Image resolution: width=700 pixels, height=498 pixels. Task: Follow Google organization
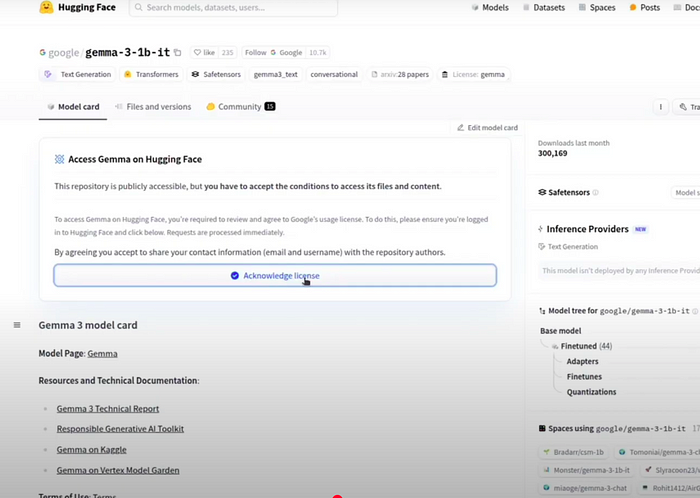[273, 53]
